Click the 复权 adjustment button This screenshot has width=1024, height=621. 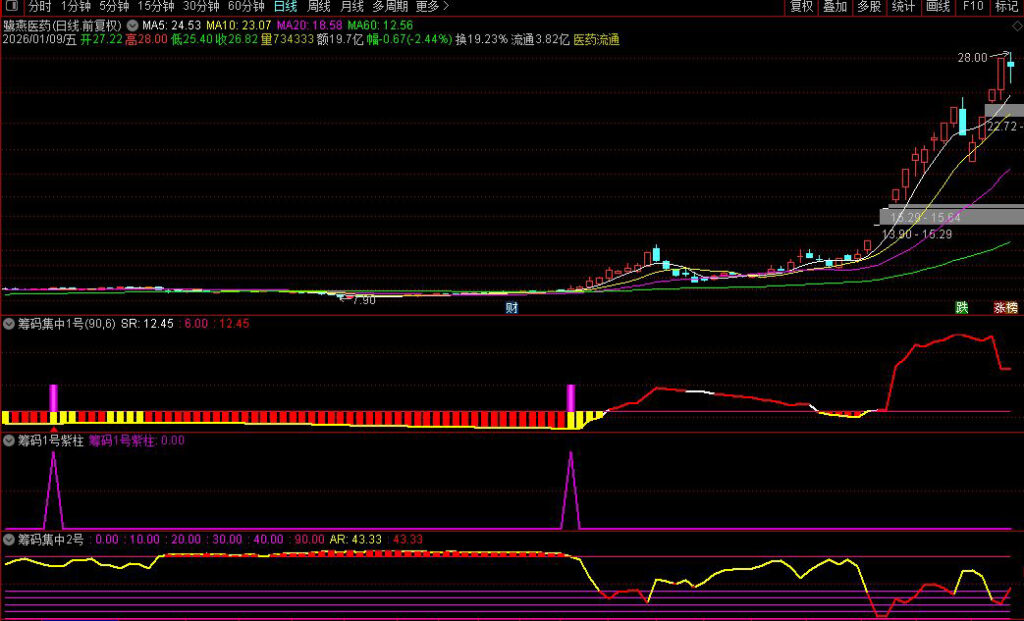(x=801, y=7)
